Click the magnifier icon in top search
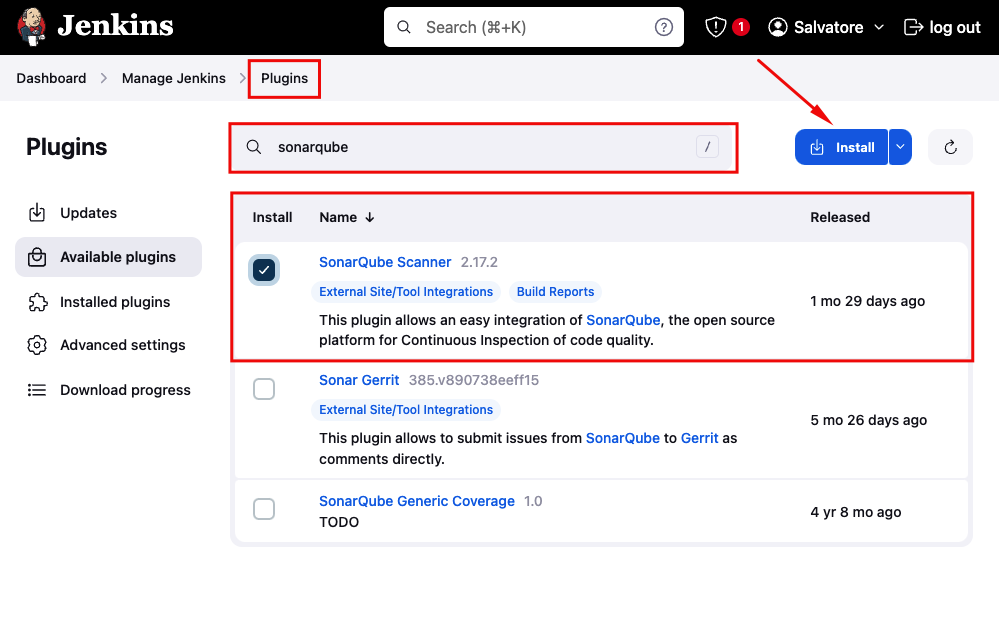The width and height of the screenshot is (999, 626). point(404,27)
